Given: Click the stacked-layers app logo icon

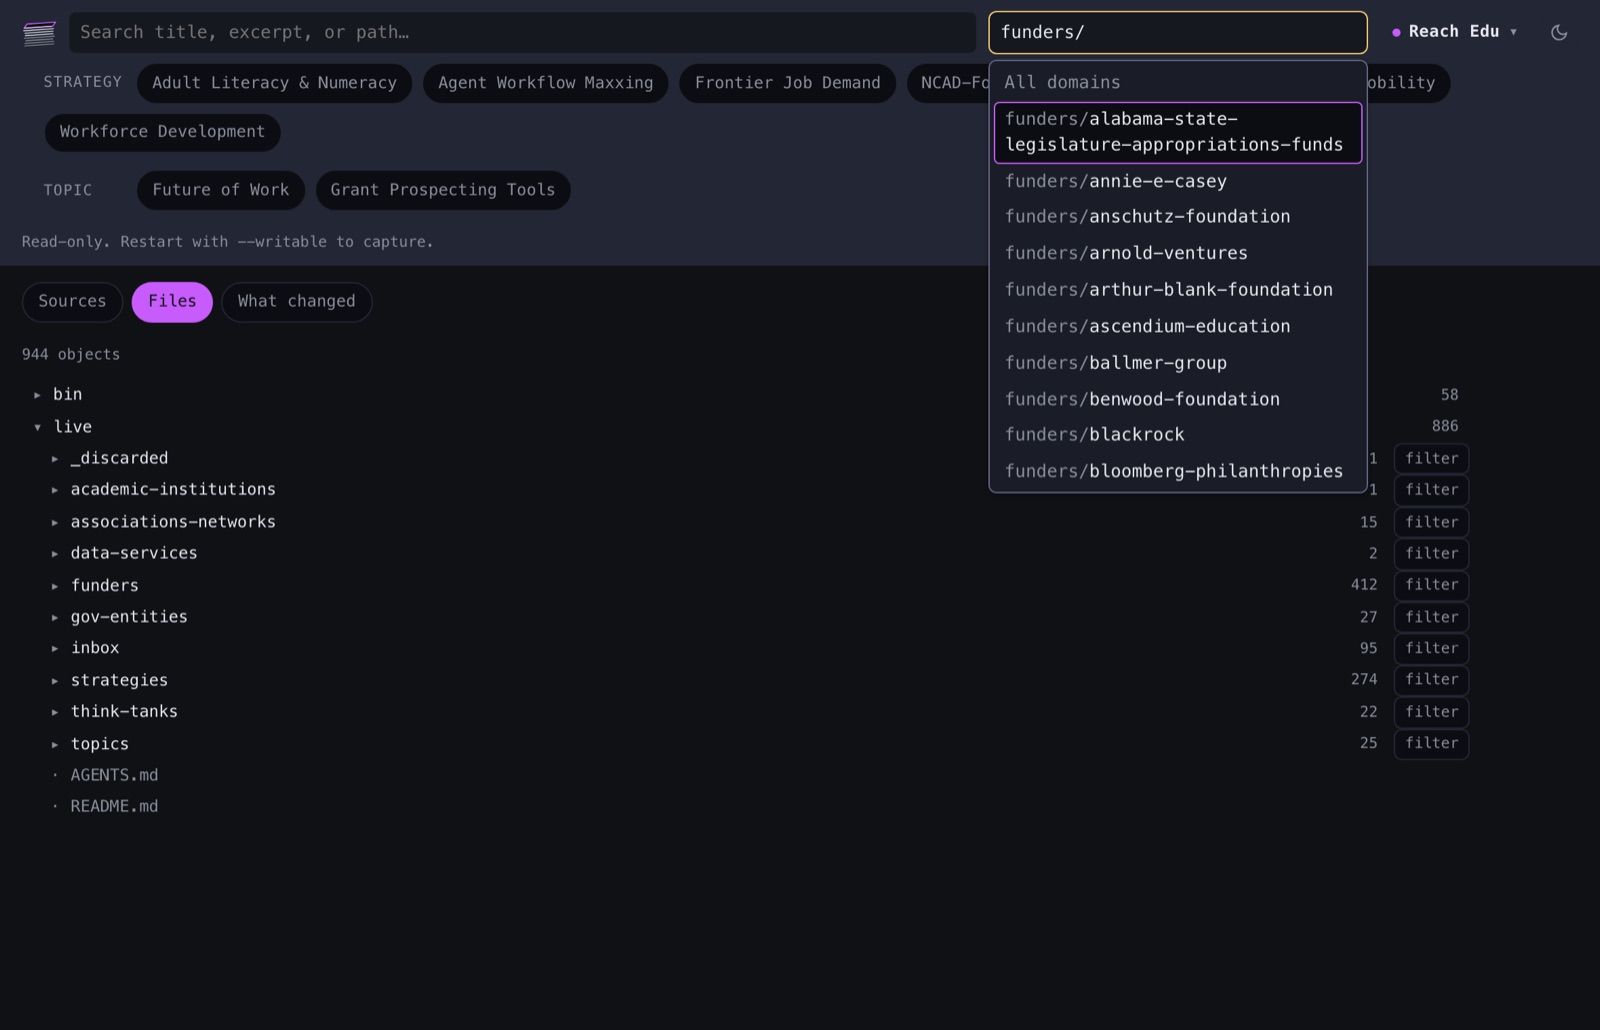Looking at the screenshot, I should pos(39,33).
